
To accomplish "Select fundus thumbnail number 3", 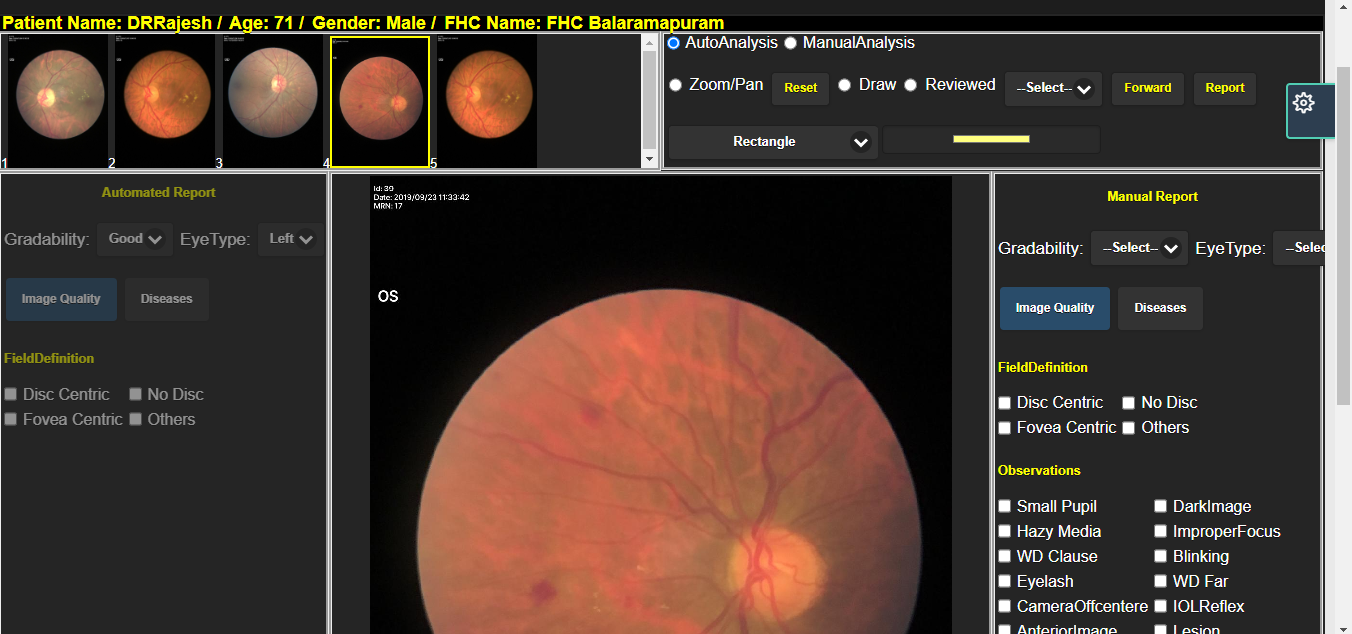I will 272,102.
